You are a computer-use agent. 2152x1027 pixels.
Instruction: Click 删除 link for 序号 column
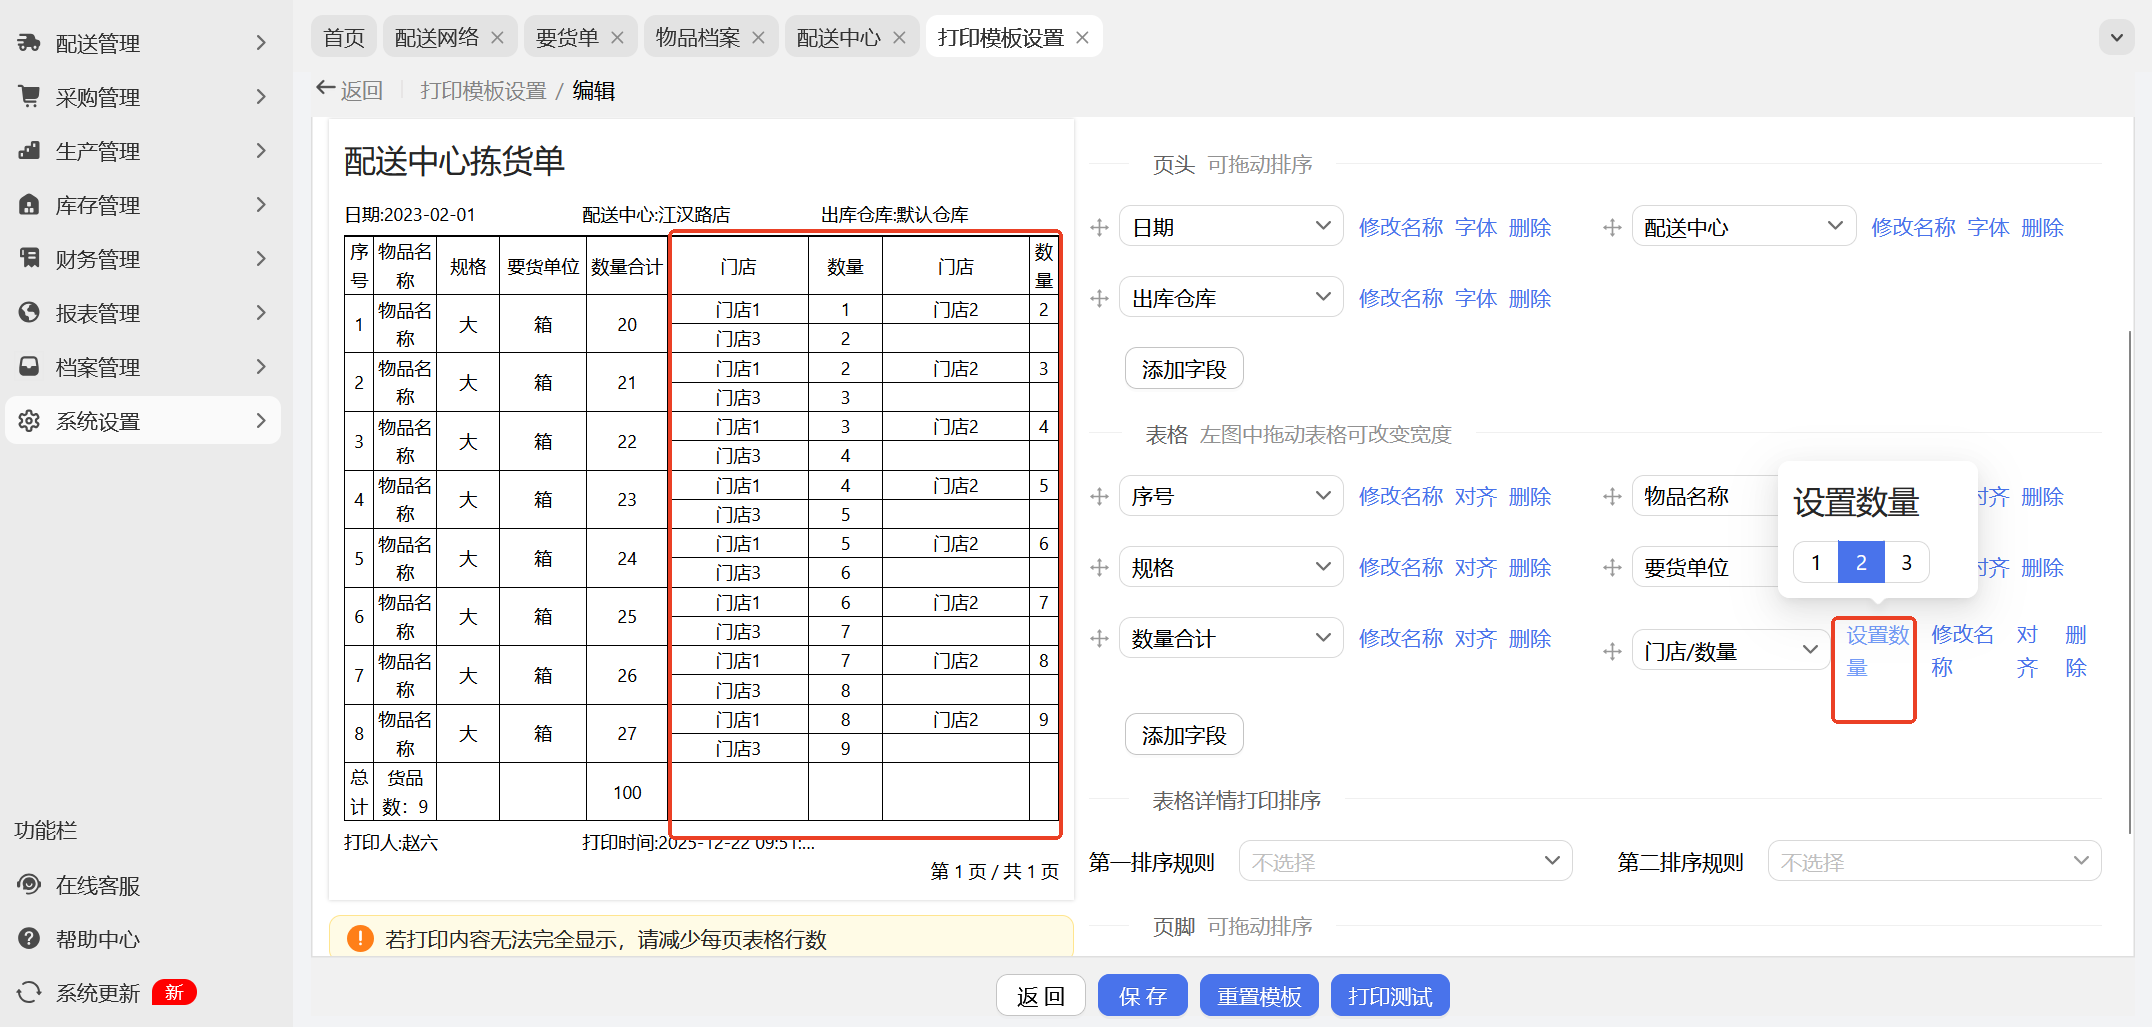(1530, 497)
